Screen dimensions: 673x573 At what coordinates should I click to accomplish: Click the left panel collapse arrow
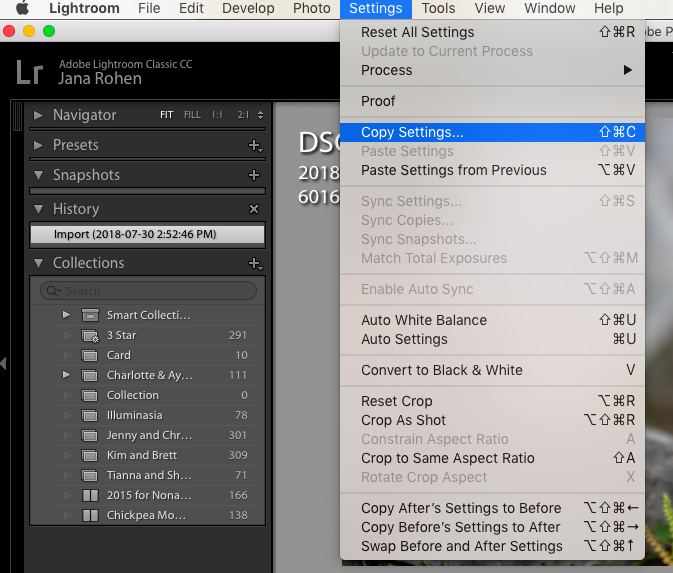tap(4, 363)
